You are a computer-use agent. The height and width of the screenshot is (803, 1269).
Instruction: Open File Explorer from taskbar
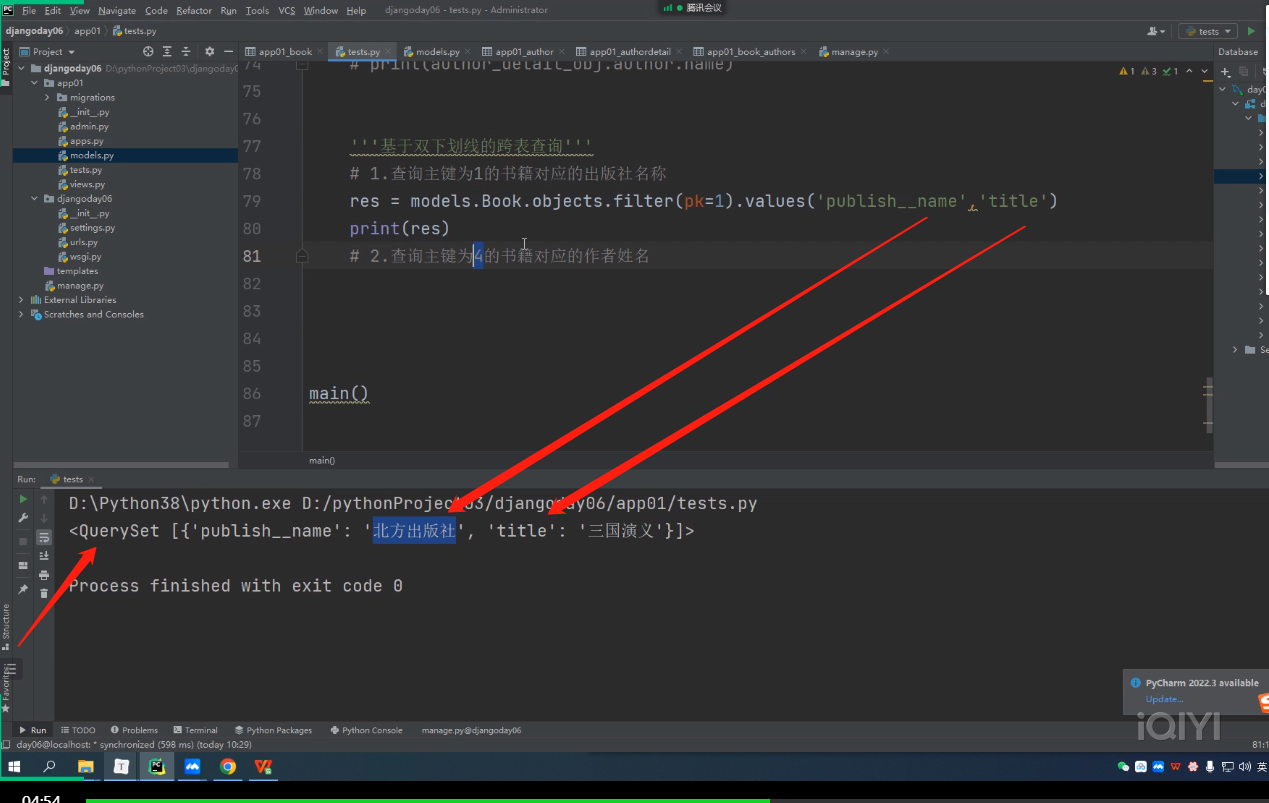coord(86,767)
